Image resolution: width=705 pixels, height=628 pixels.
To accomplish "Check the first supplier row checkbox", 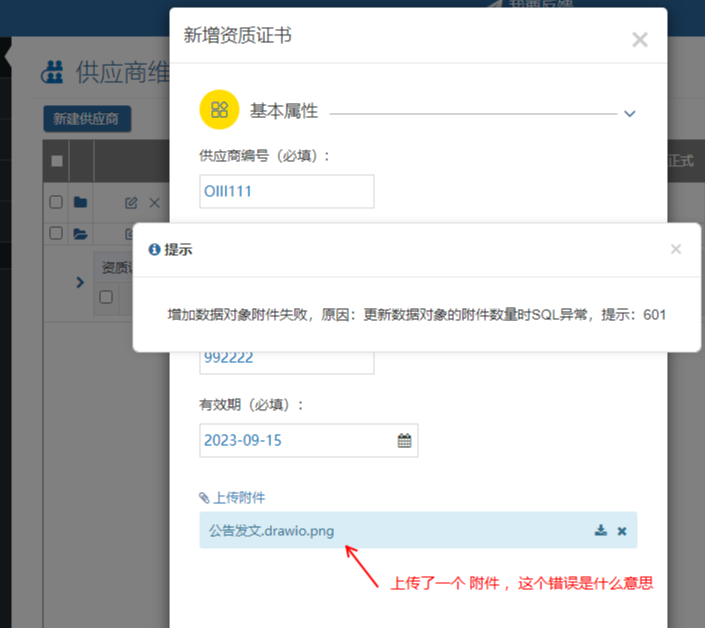I will [57, 203].
